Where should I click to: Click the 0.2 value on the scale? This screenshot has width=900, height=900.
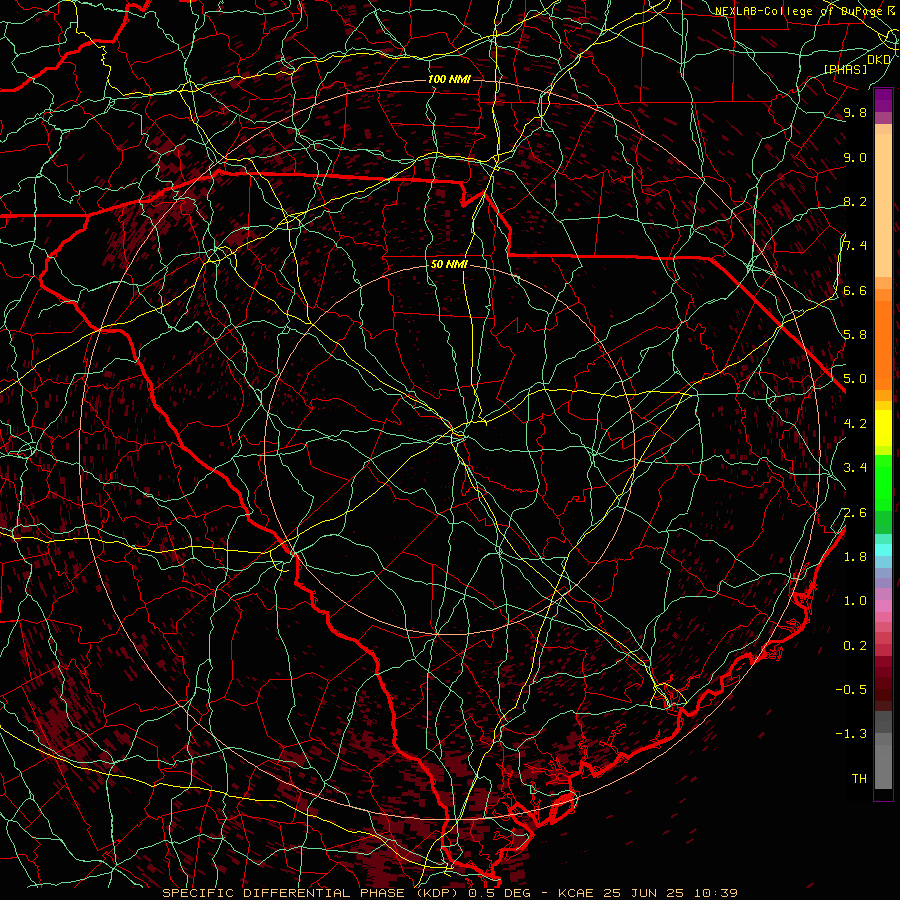tap(855, 646)
